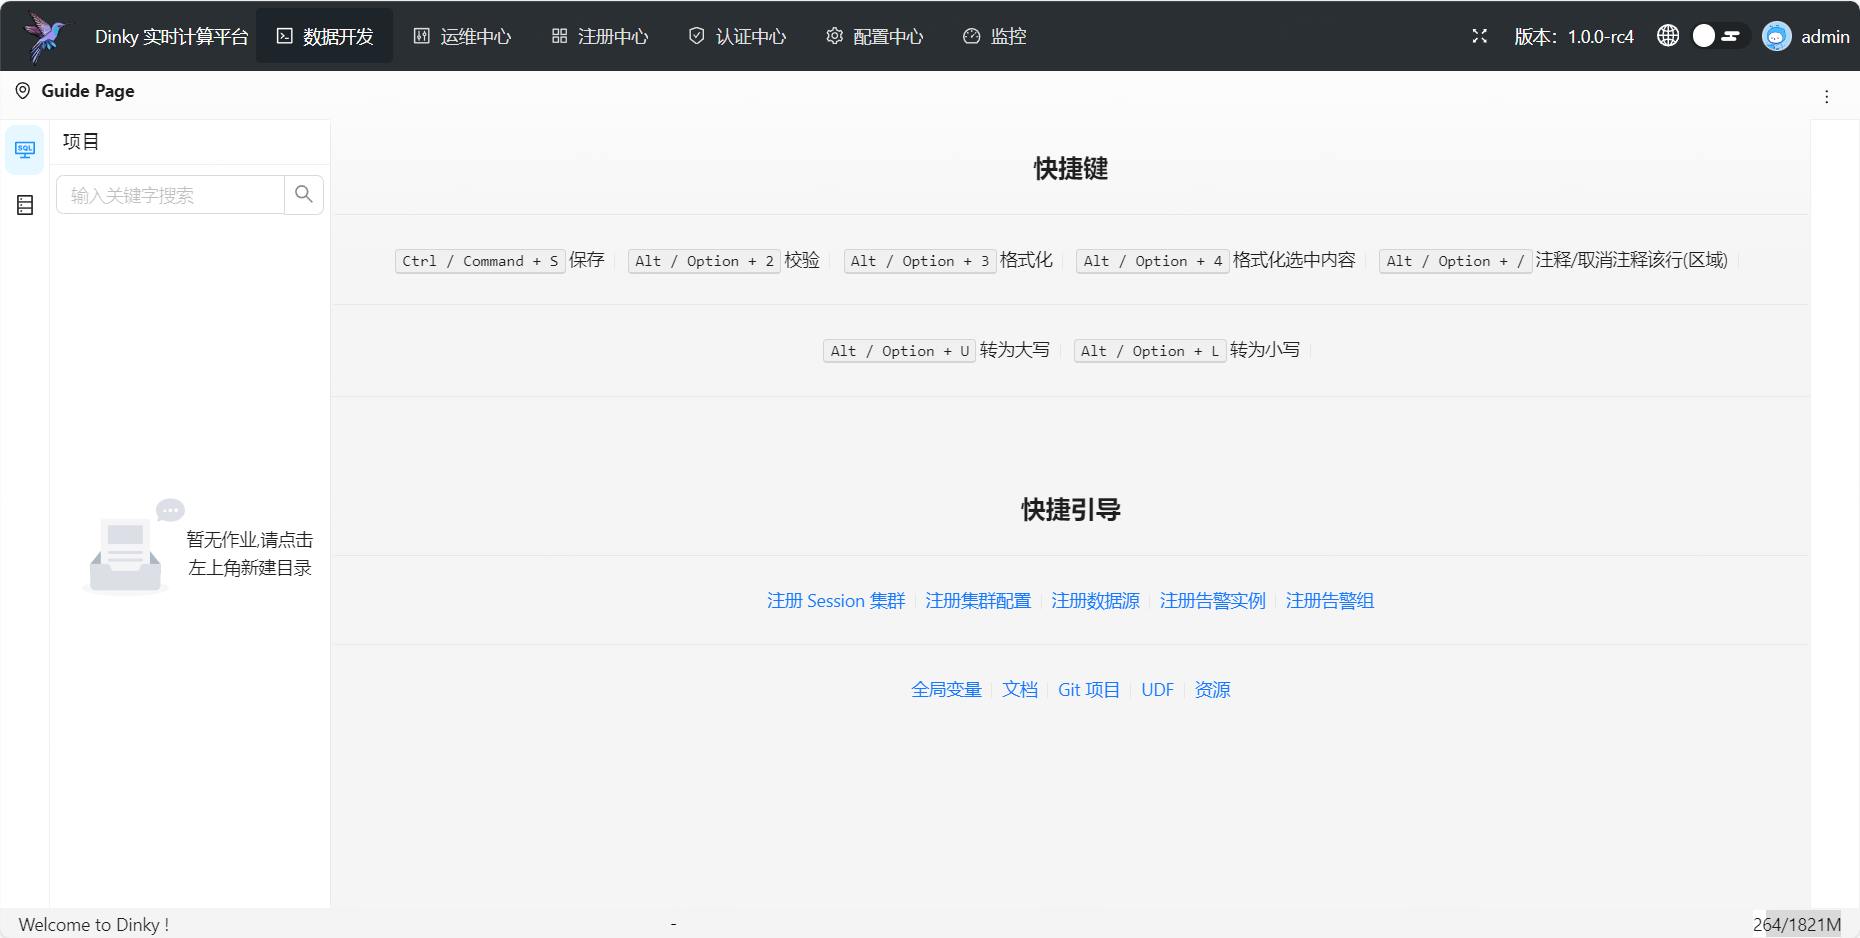Open the 文档 link
Viewport: 1860px width, 938px height.
point(1020,690)
